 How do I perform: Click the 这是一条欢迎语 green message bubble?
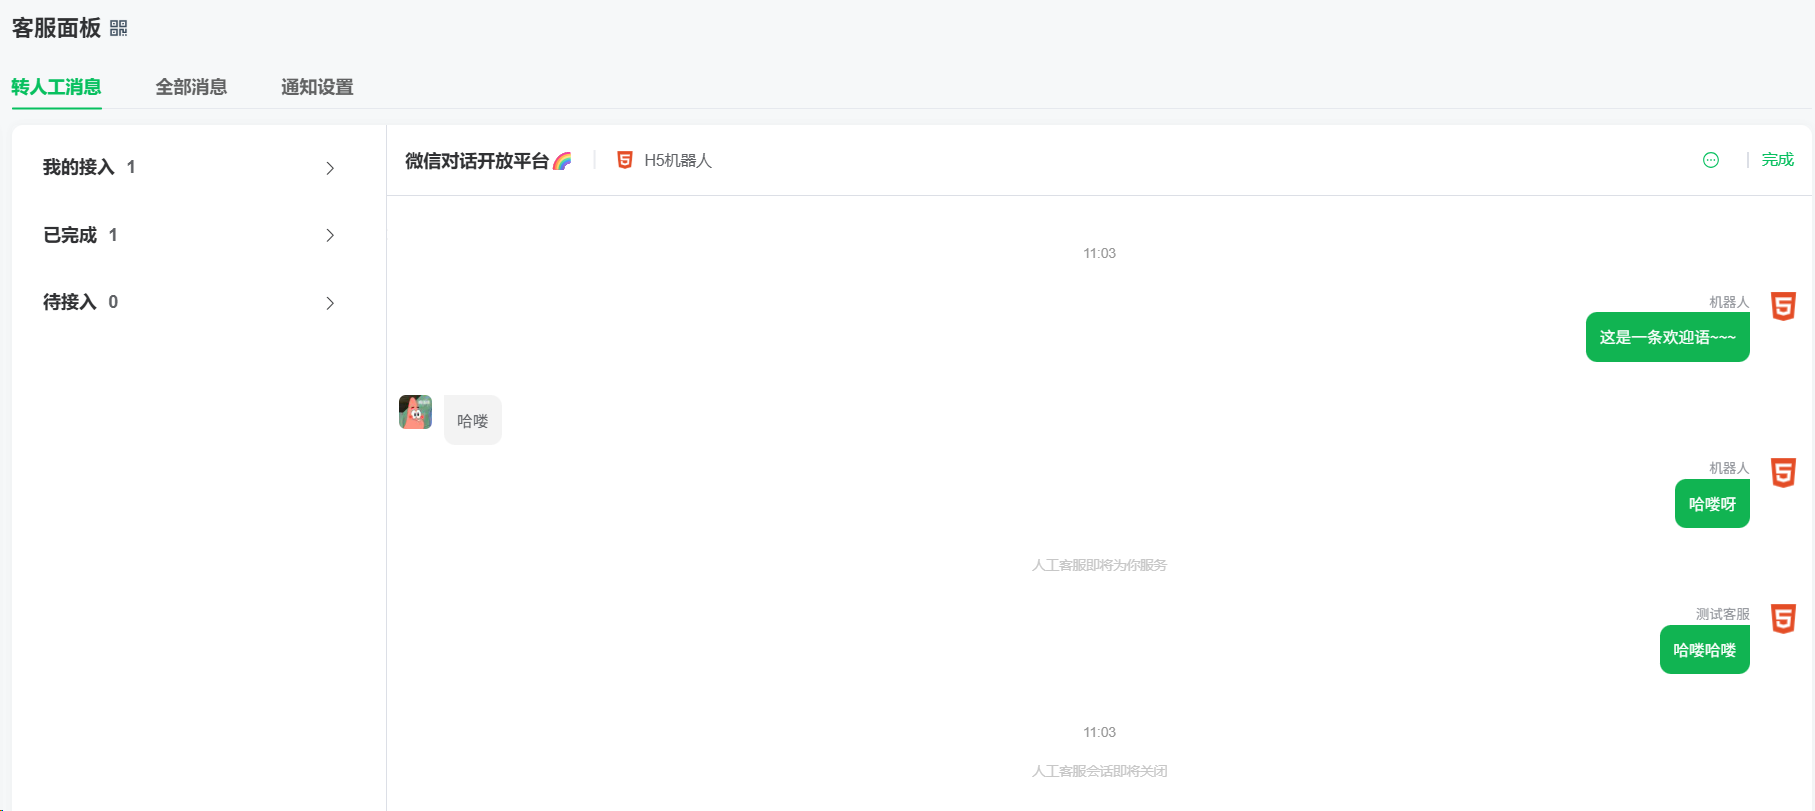(1667, 337)
